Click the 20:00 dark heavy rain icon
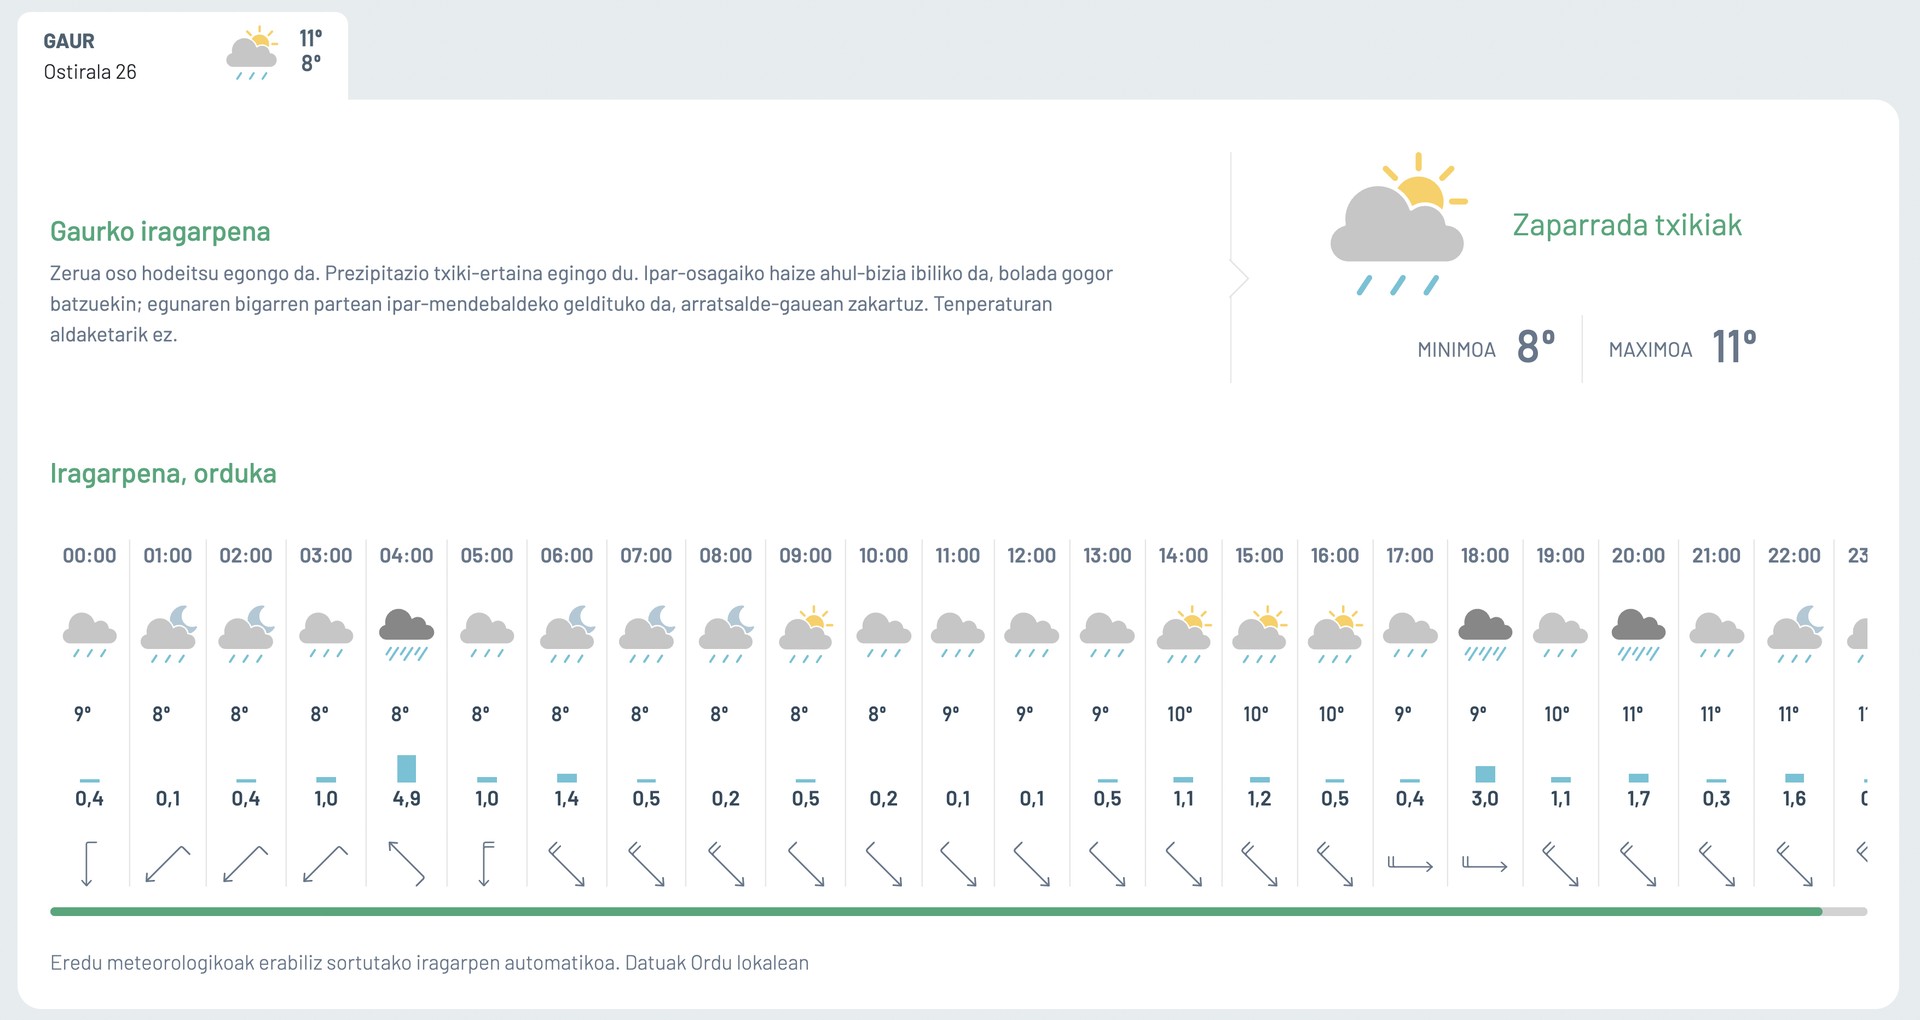This screenshot has width=1920, height=1020. [1638, 634]
